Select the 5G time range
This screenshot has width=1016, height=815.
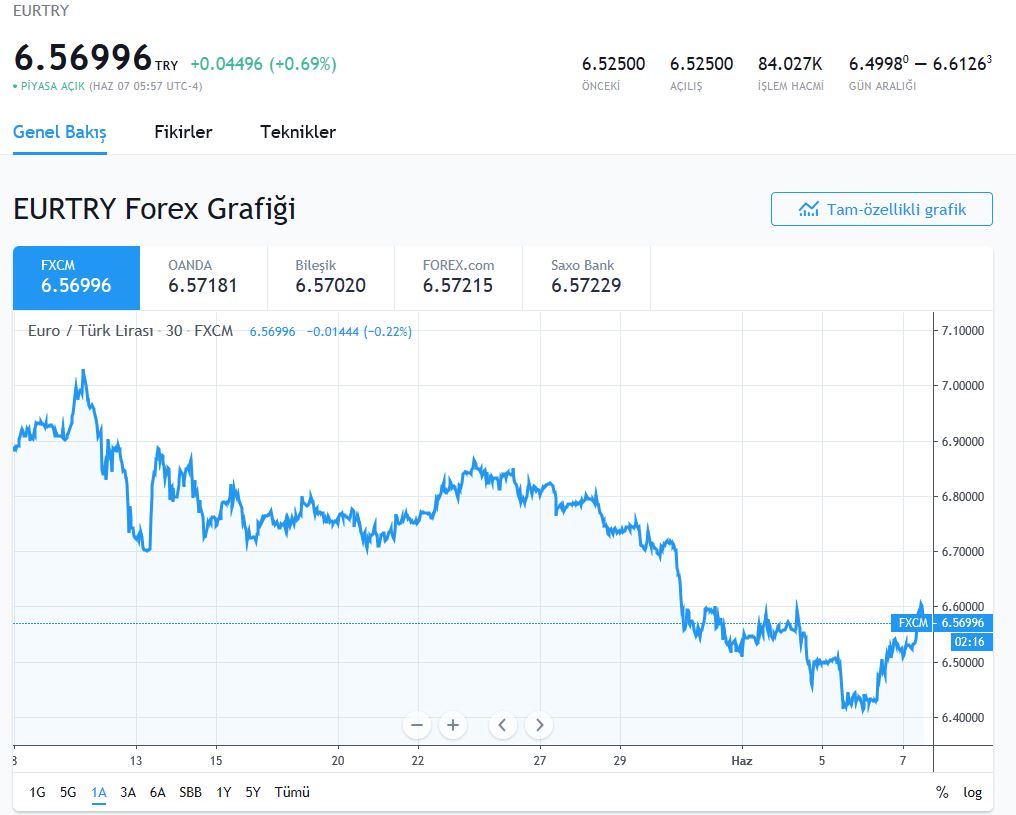pyautogui.click(x=68, y=792)
